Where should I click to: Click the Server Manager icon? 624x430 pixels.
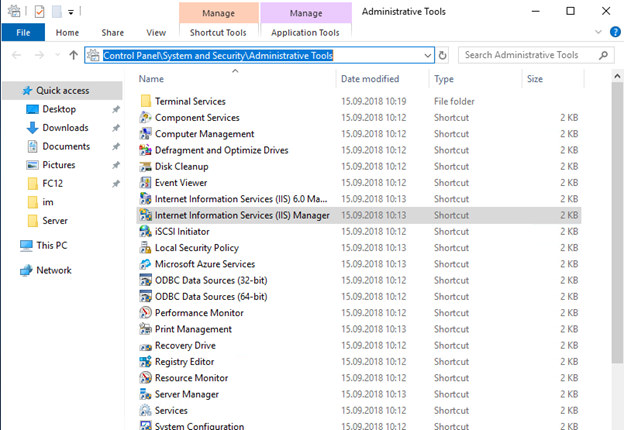tap(146, 394)
